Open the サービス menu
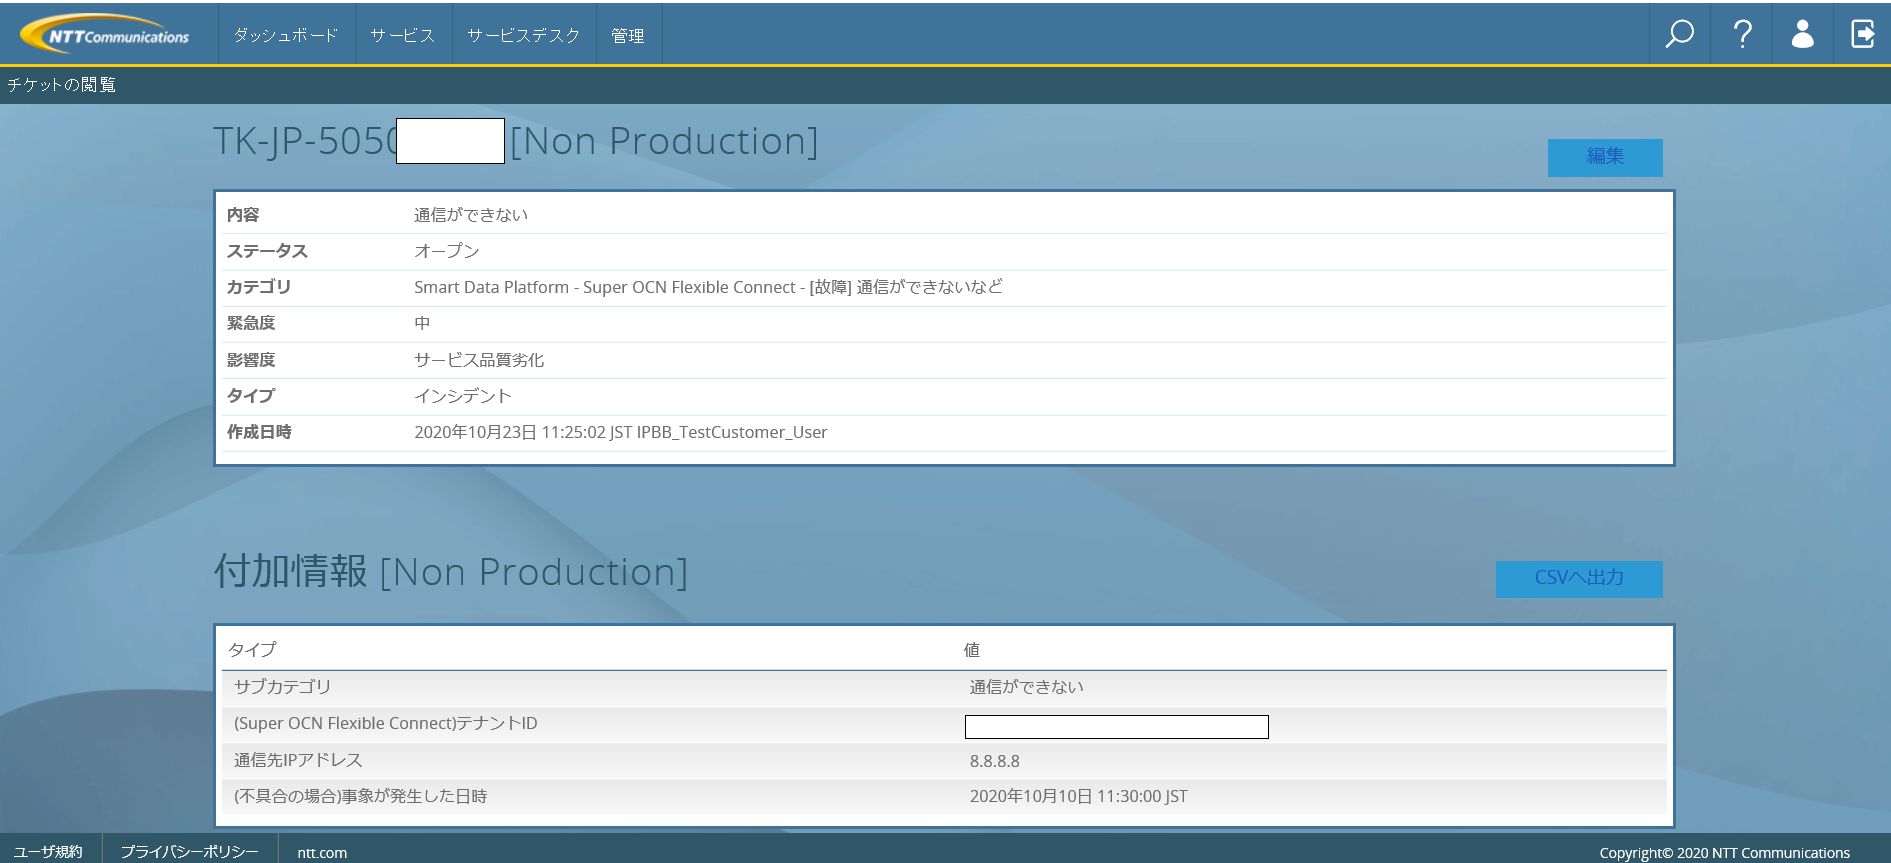Screen dimensions: 1891x863 click(x=403, y=35)
